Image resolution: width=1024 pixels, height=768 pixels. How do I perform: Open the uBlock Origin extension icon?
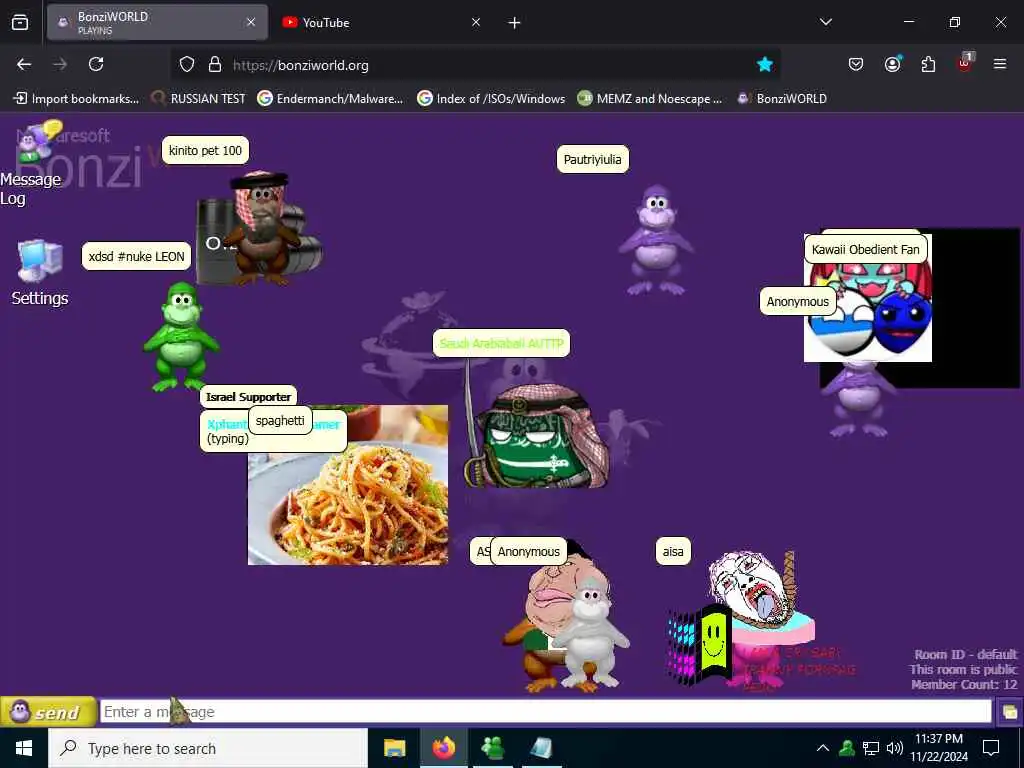pyautogui.click(x=965, y=63)
